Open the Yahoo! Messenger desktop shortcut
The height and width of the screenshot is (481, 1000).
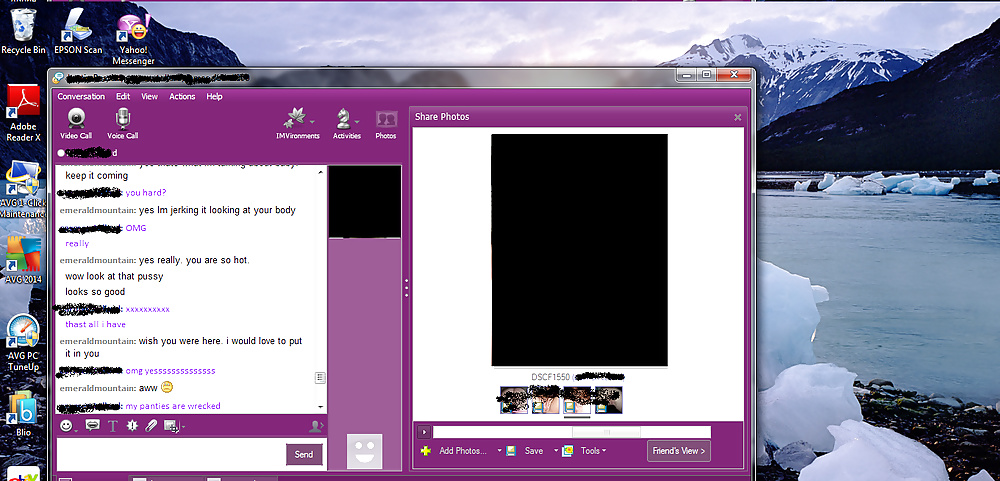[x=133, y=35]
